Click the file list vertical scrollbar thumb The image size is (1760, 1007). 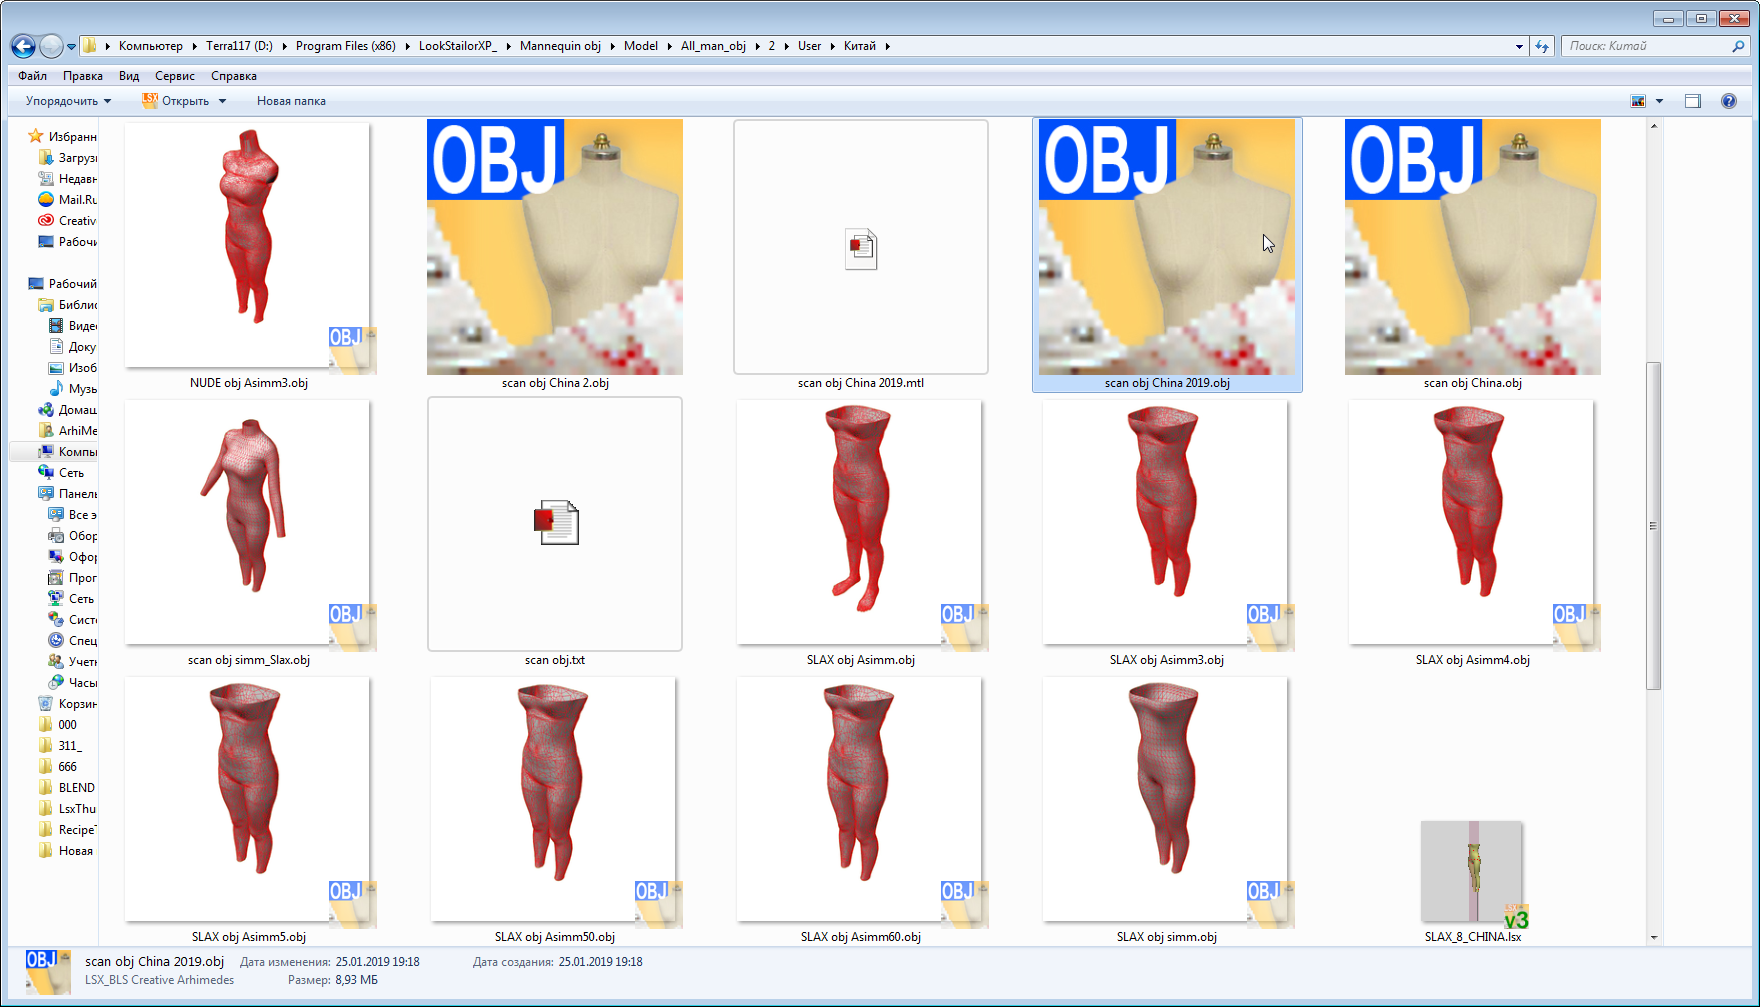coord(1653,526)
